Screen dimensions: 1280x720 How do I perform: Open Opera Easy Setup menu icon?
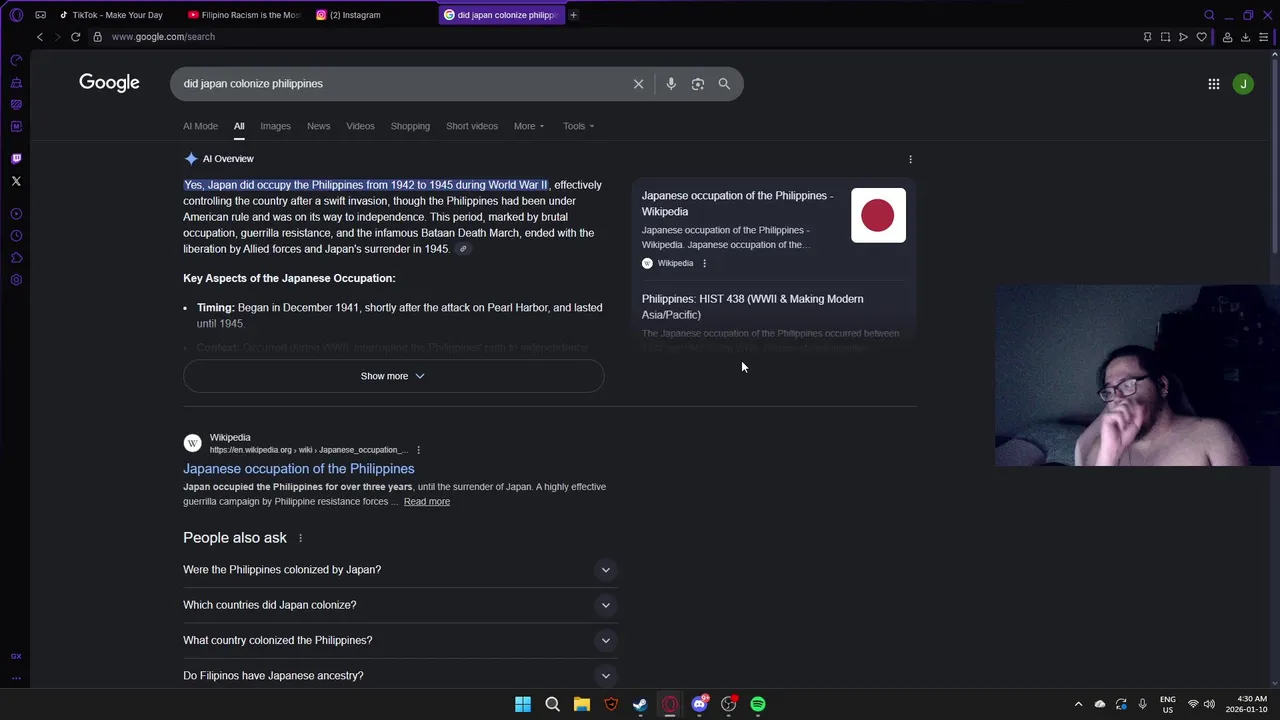pyautogui.click(x=1265, y=37)
